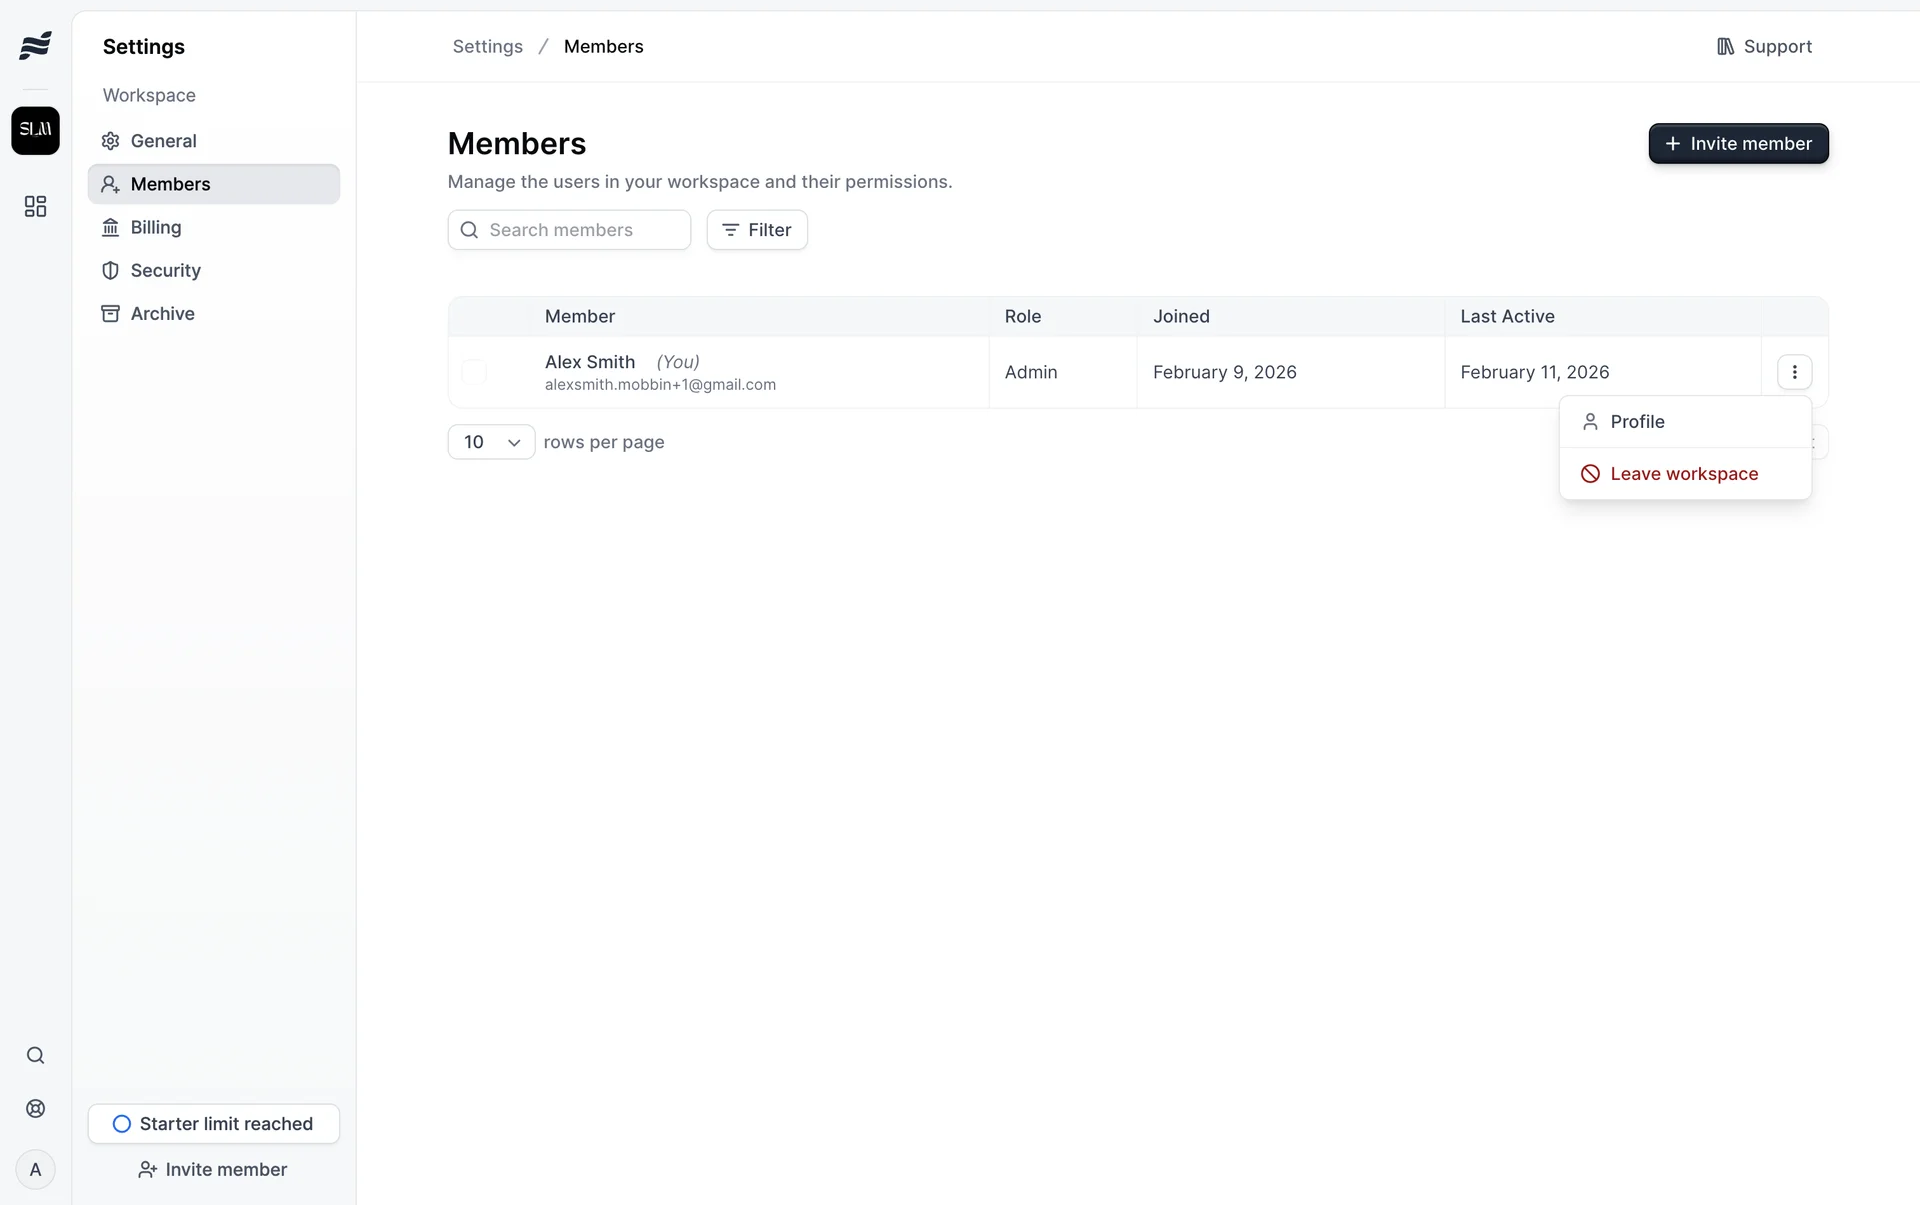The width and height of the screenshot is (1920, 1205).
Task: Select Leave workspace from the menu
Action: click(x=1685, y=474)
